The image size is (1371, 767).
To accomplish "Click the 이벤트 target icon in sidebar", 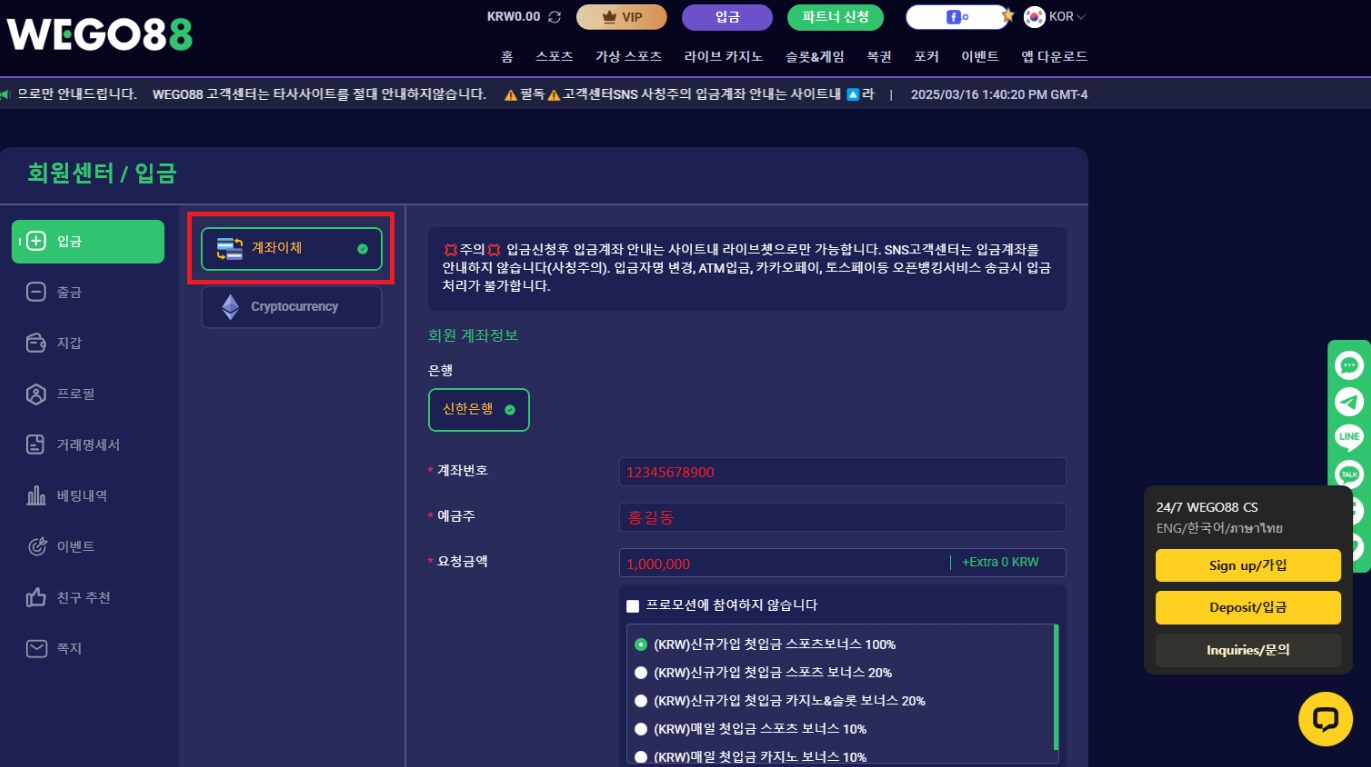I will tap(36, 547).
